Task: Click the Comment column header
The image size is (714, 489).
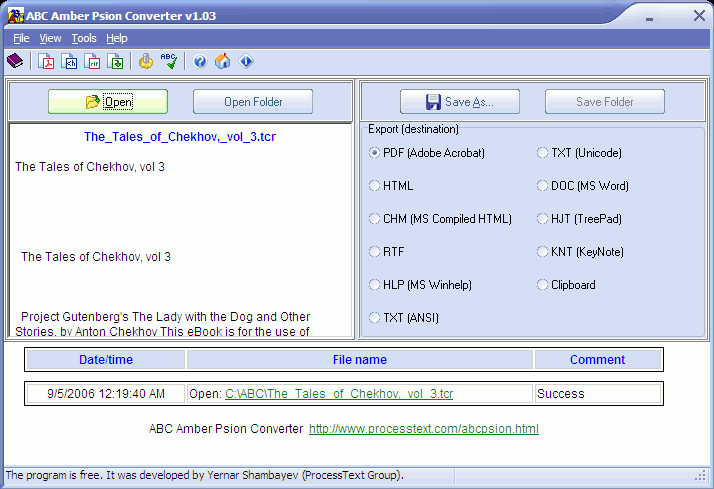Action: pos(597,360)
